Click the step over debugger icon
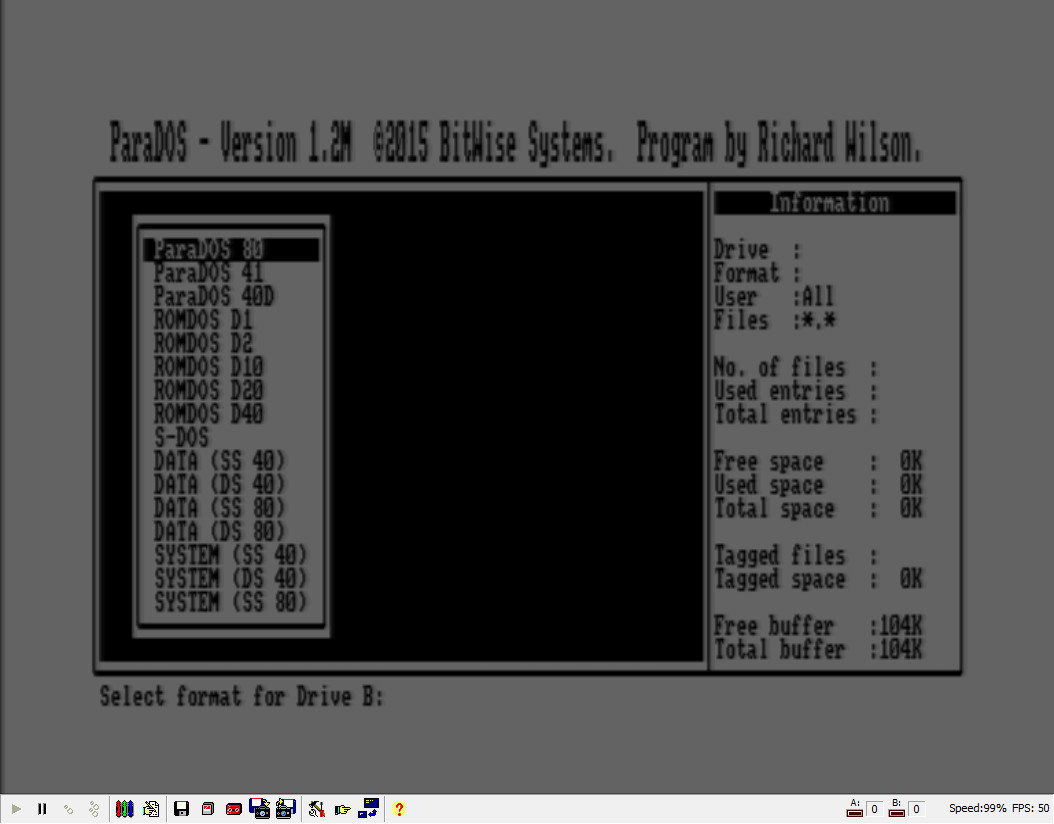1054x824 pixels. (93, 809)
